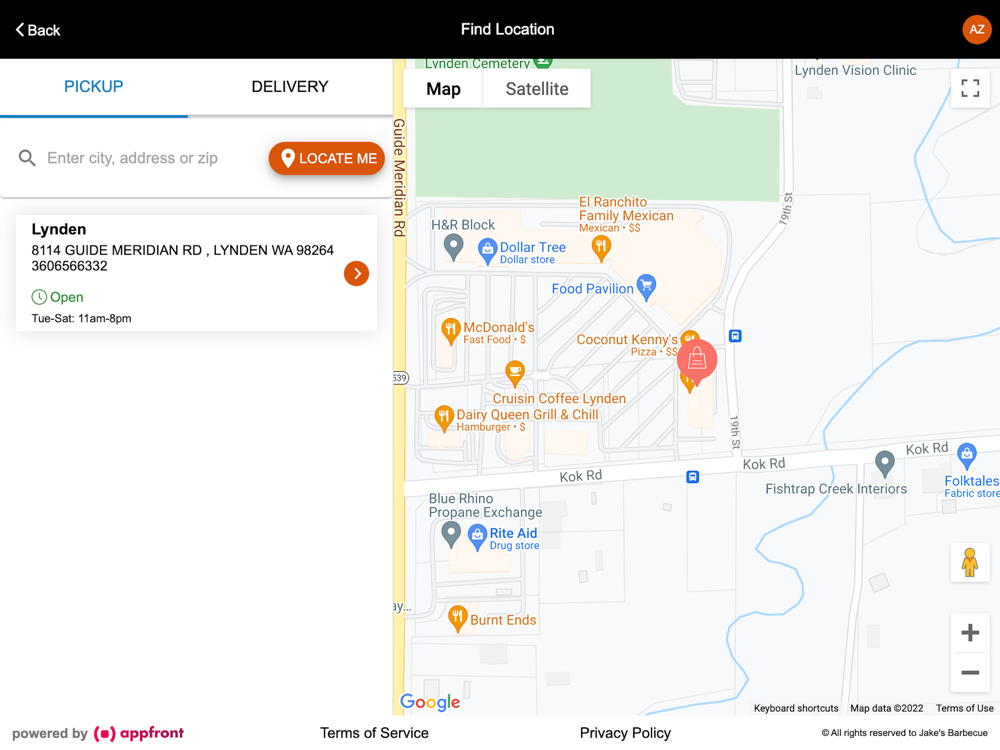
Task: Click the Rite Aid drug store pin
Action: click(x=478, y=537)
